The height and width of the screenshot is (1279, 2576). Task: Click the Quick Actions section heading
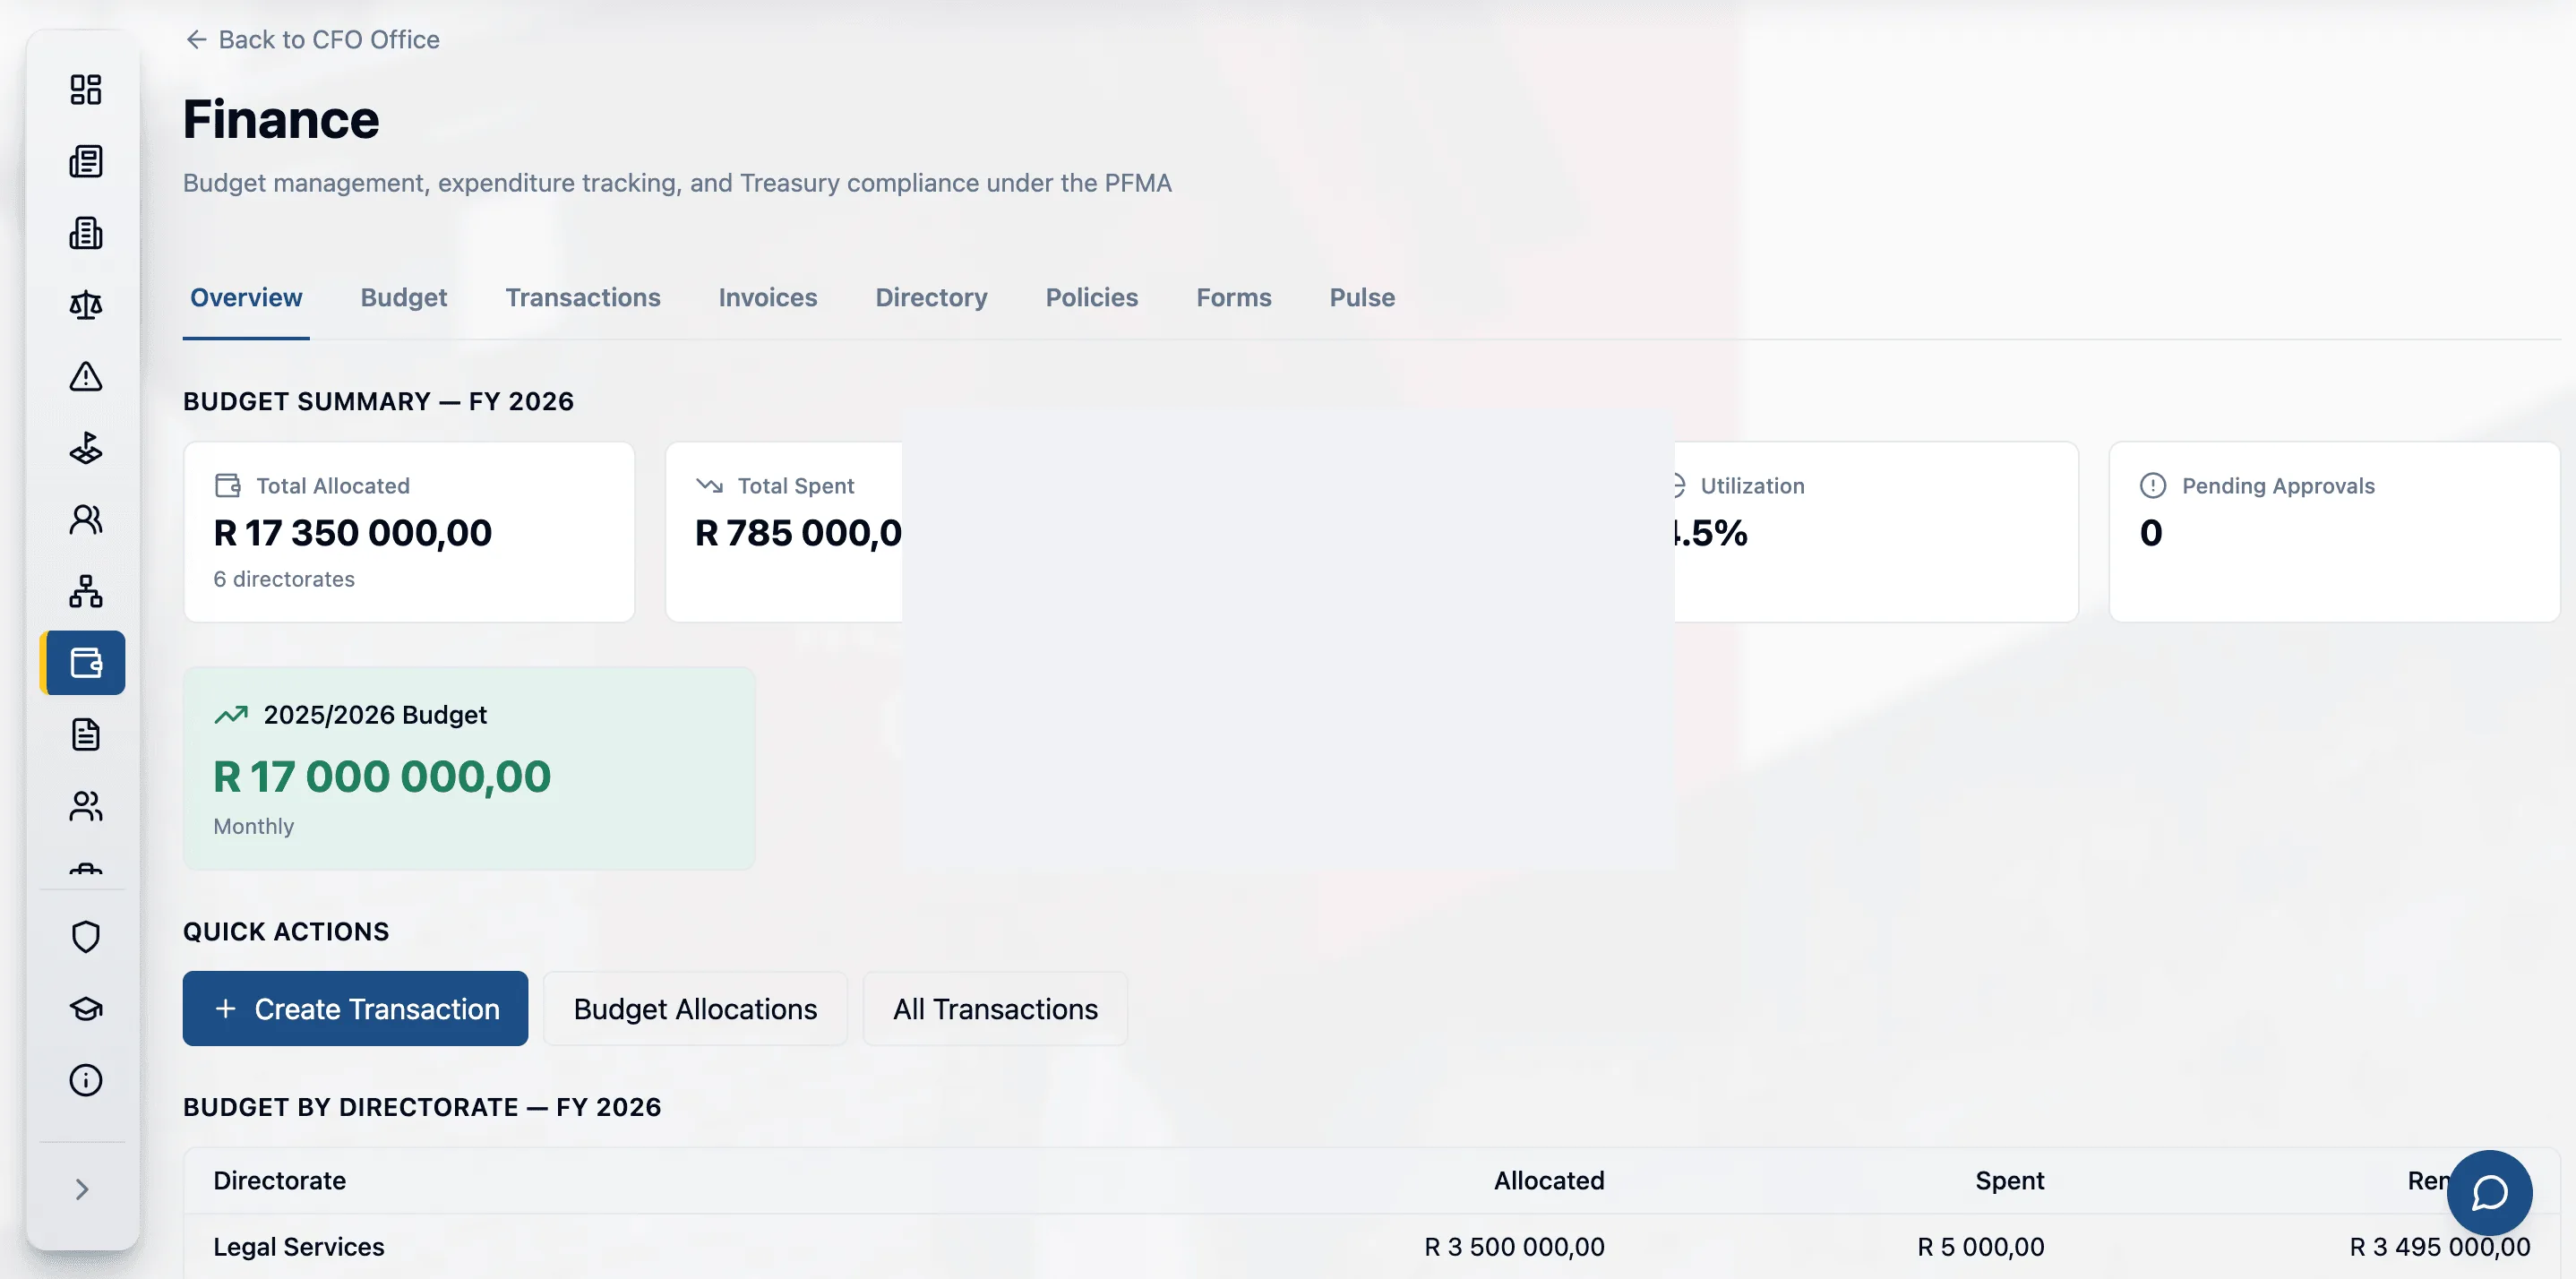286,932
